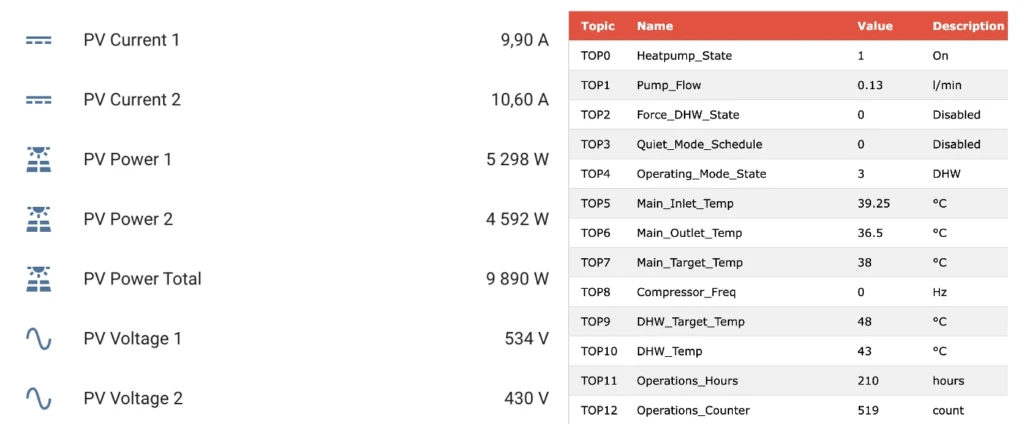Image resolution: width=1024 pixels, height=427 pixels.
Task: Click the PV Voltage 1 label
Action: tap(132, 339)
